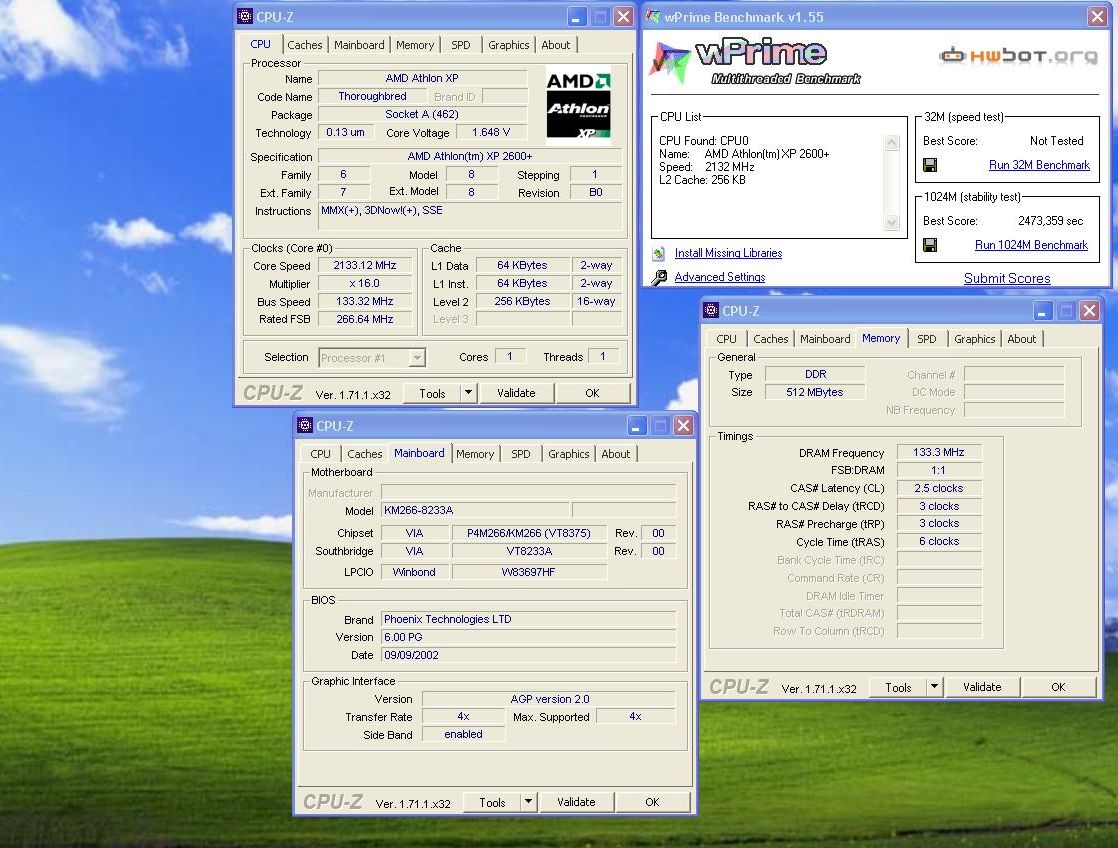Click Tools button in Mainboard window
The height and width of the screenshot is (848, 1118).
[x=492, y=802]
